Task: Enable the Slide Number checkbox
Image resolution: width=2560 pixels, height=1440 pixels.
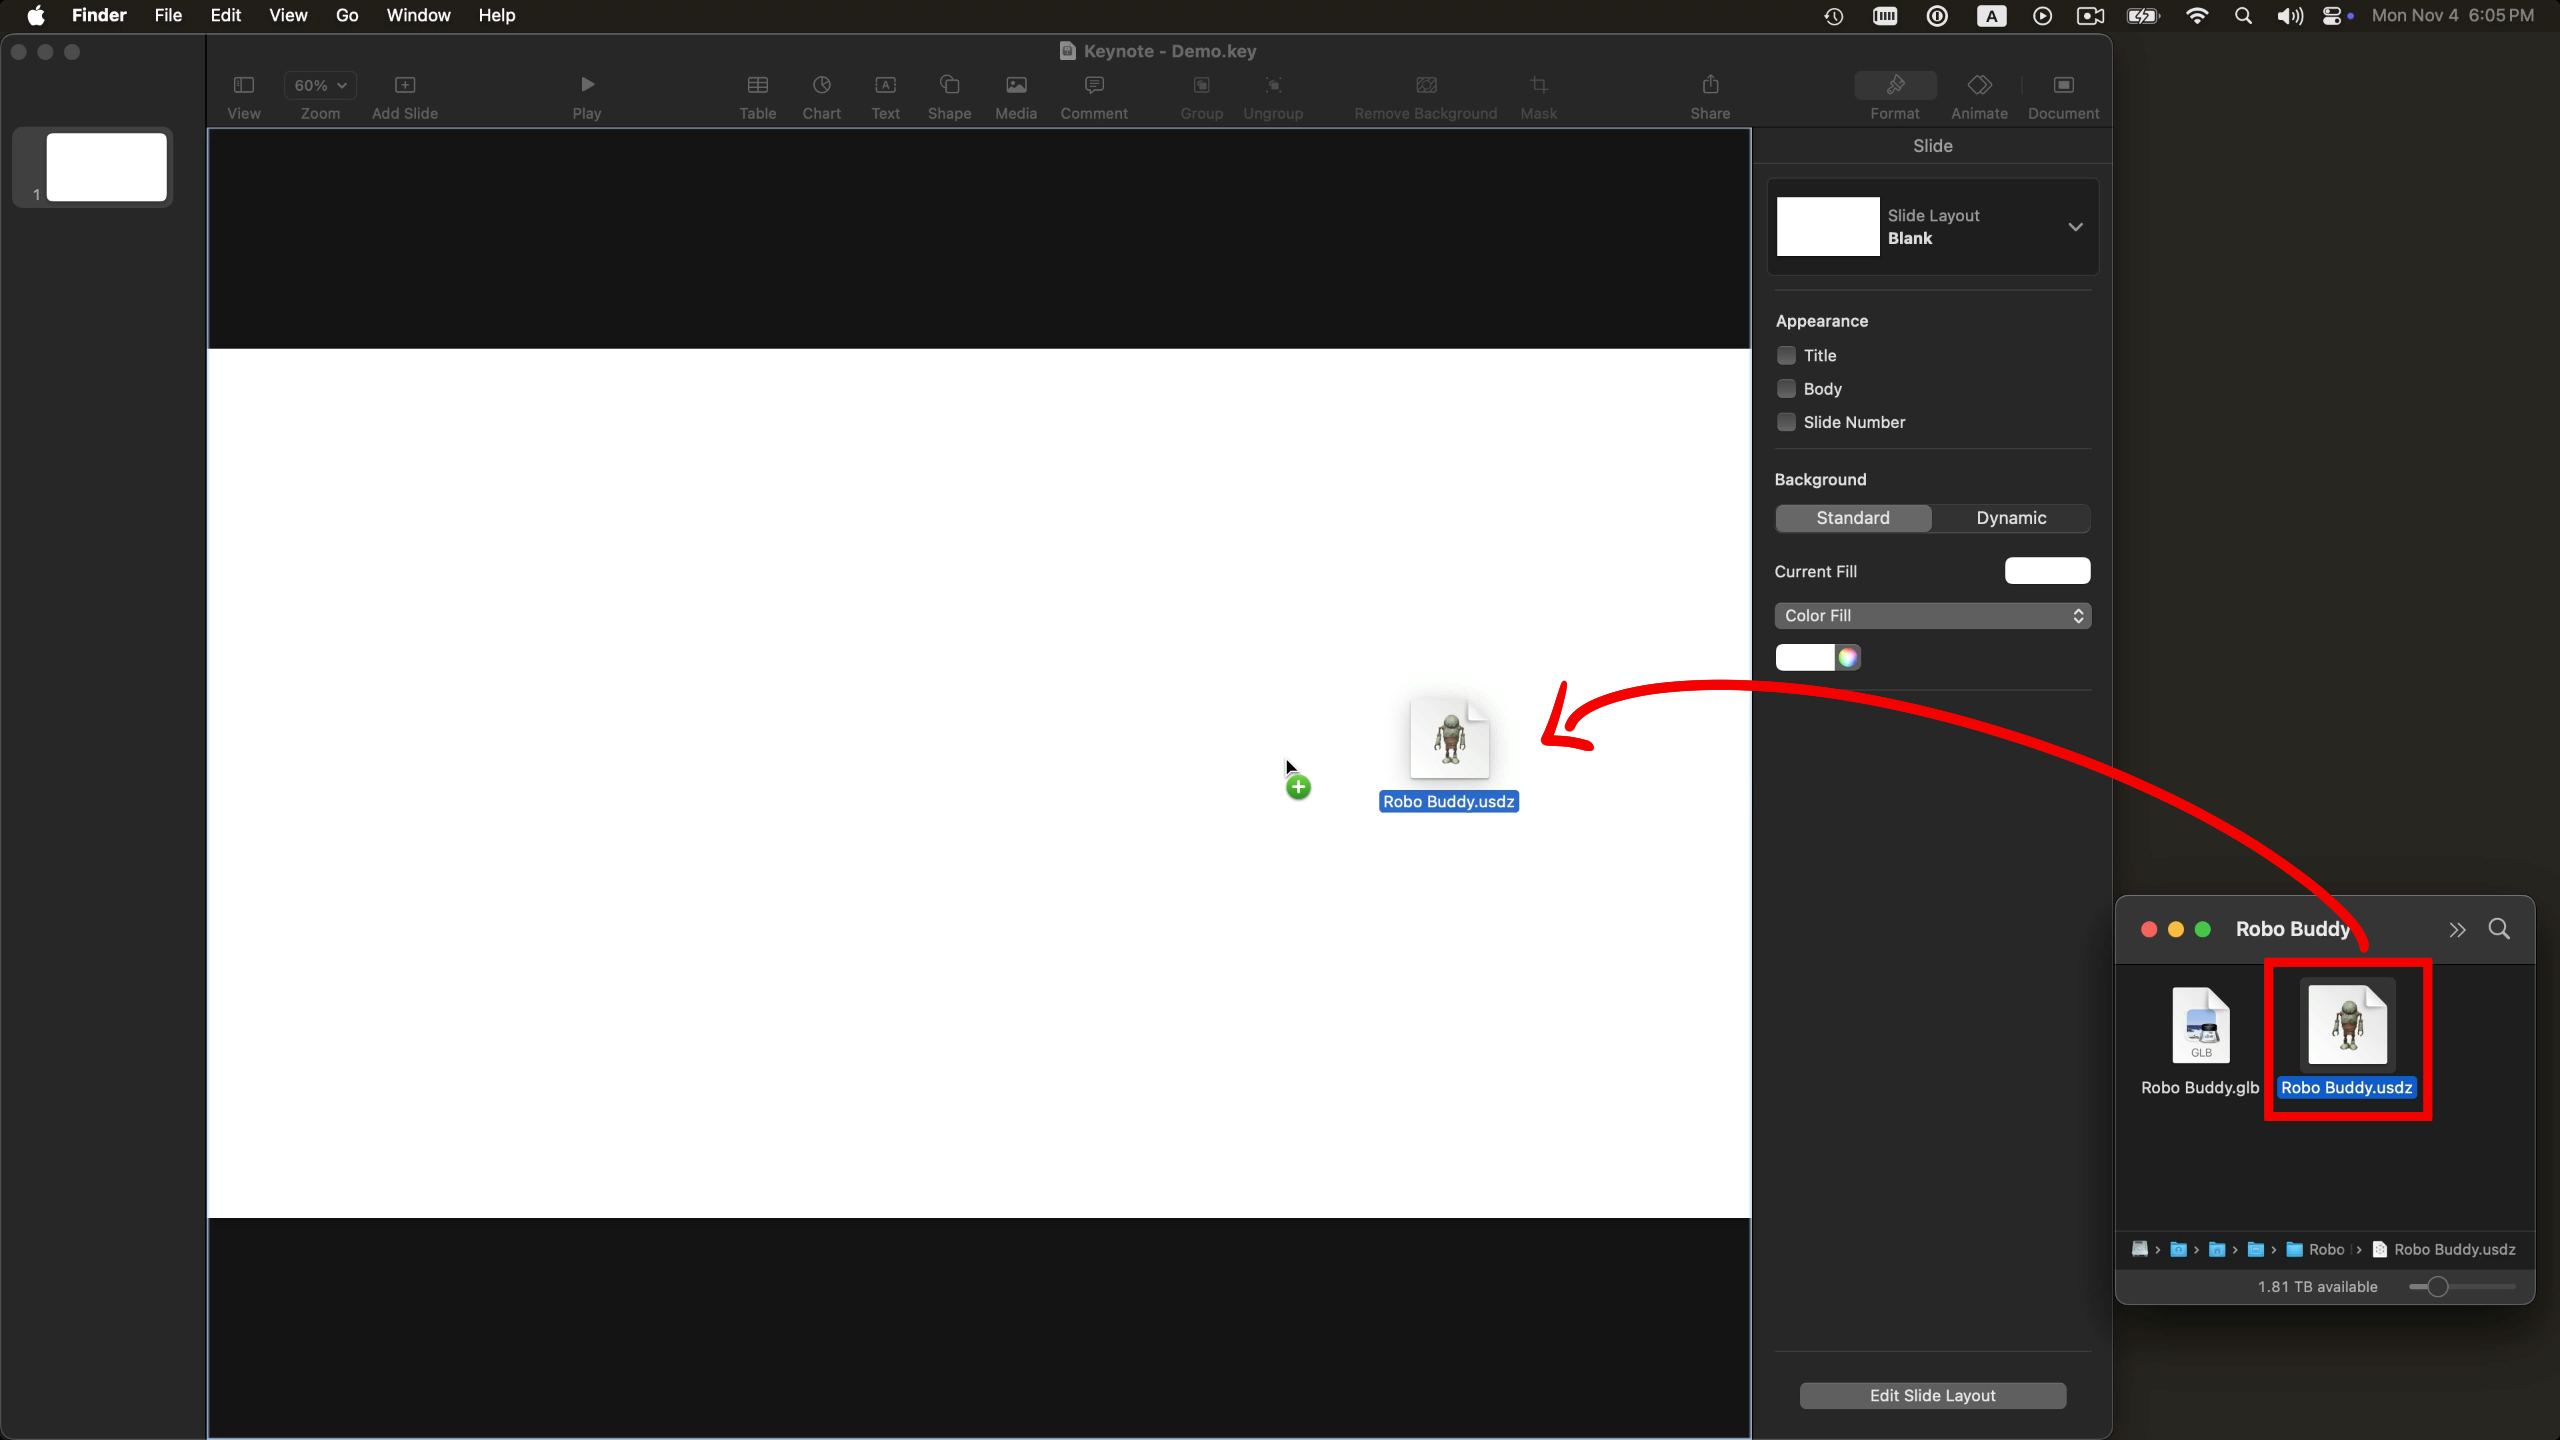Action: click(x=1784, y=422)
